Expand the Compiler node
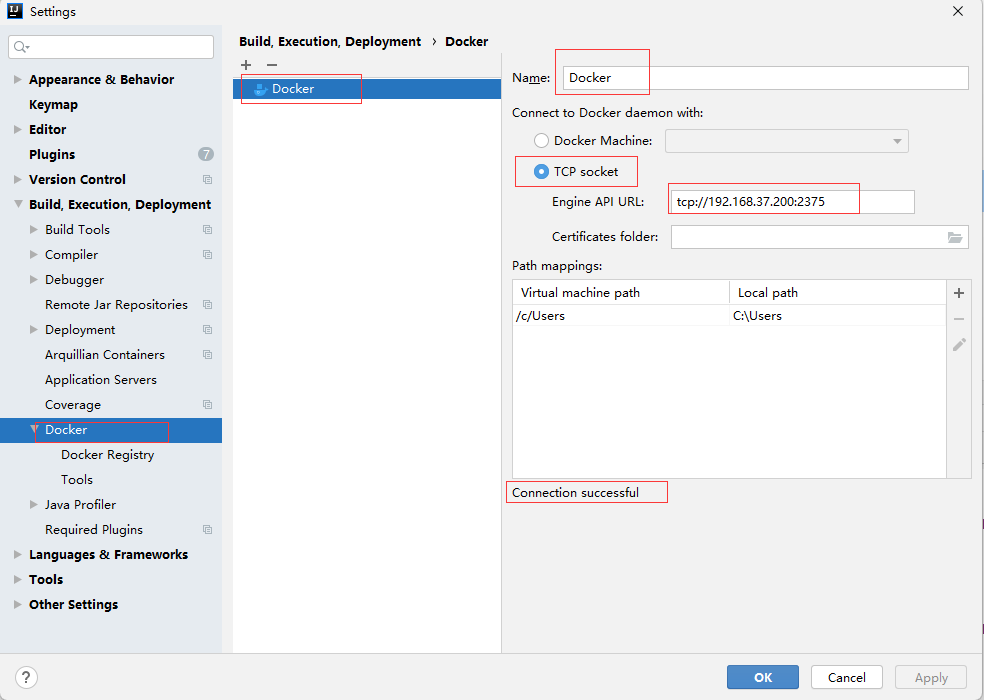This screenshot has height=700, width=984. (x=34, y=255)
